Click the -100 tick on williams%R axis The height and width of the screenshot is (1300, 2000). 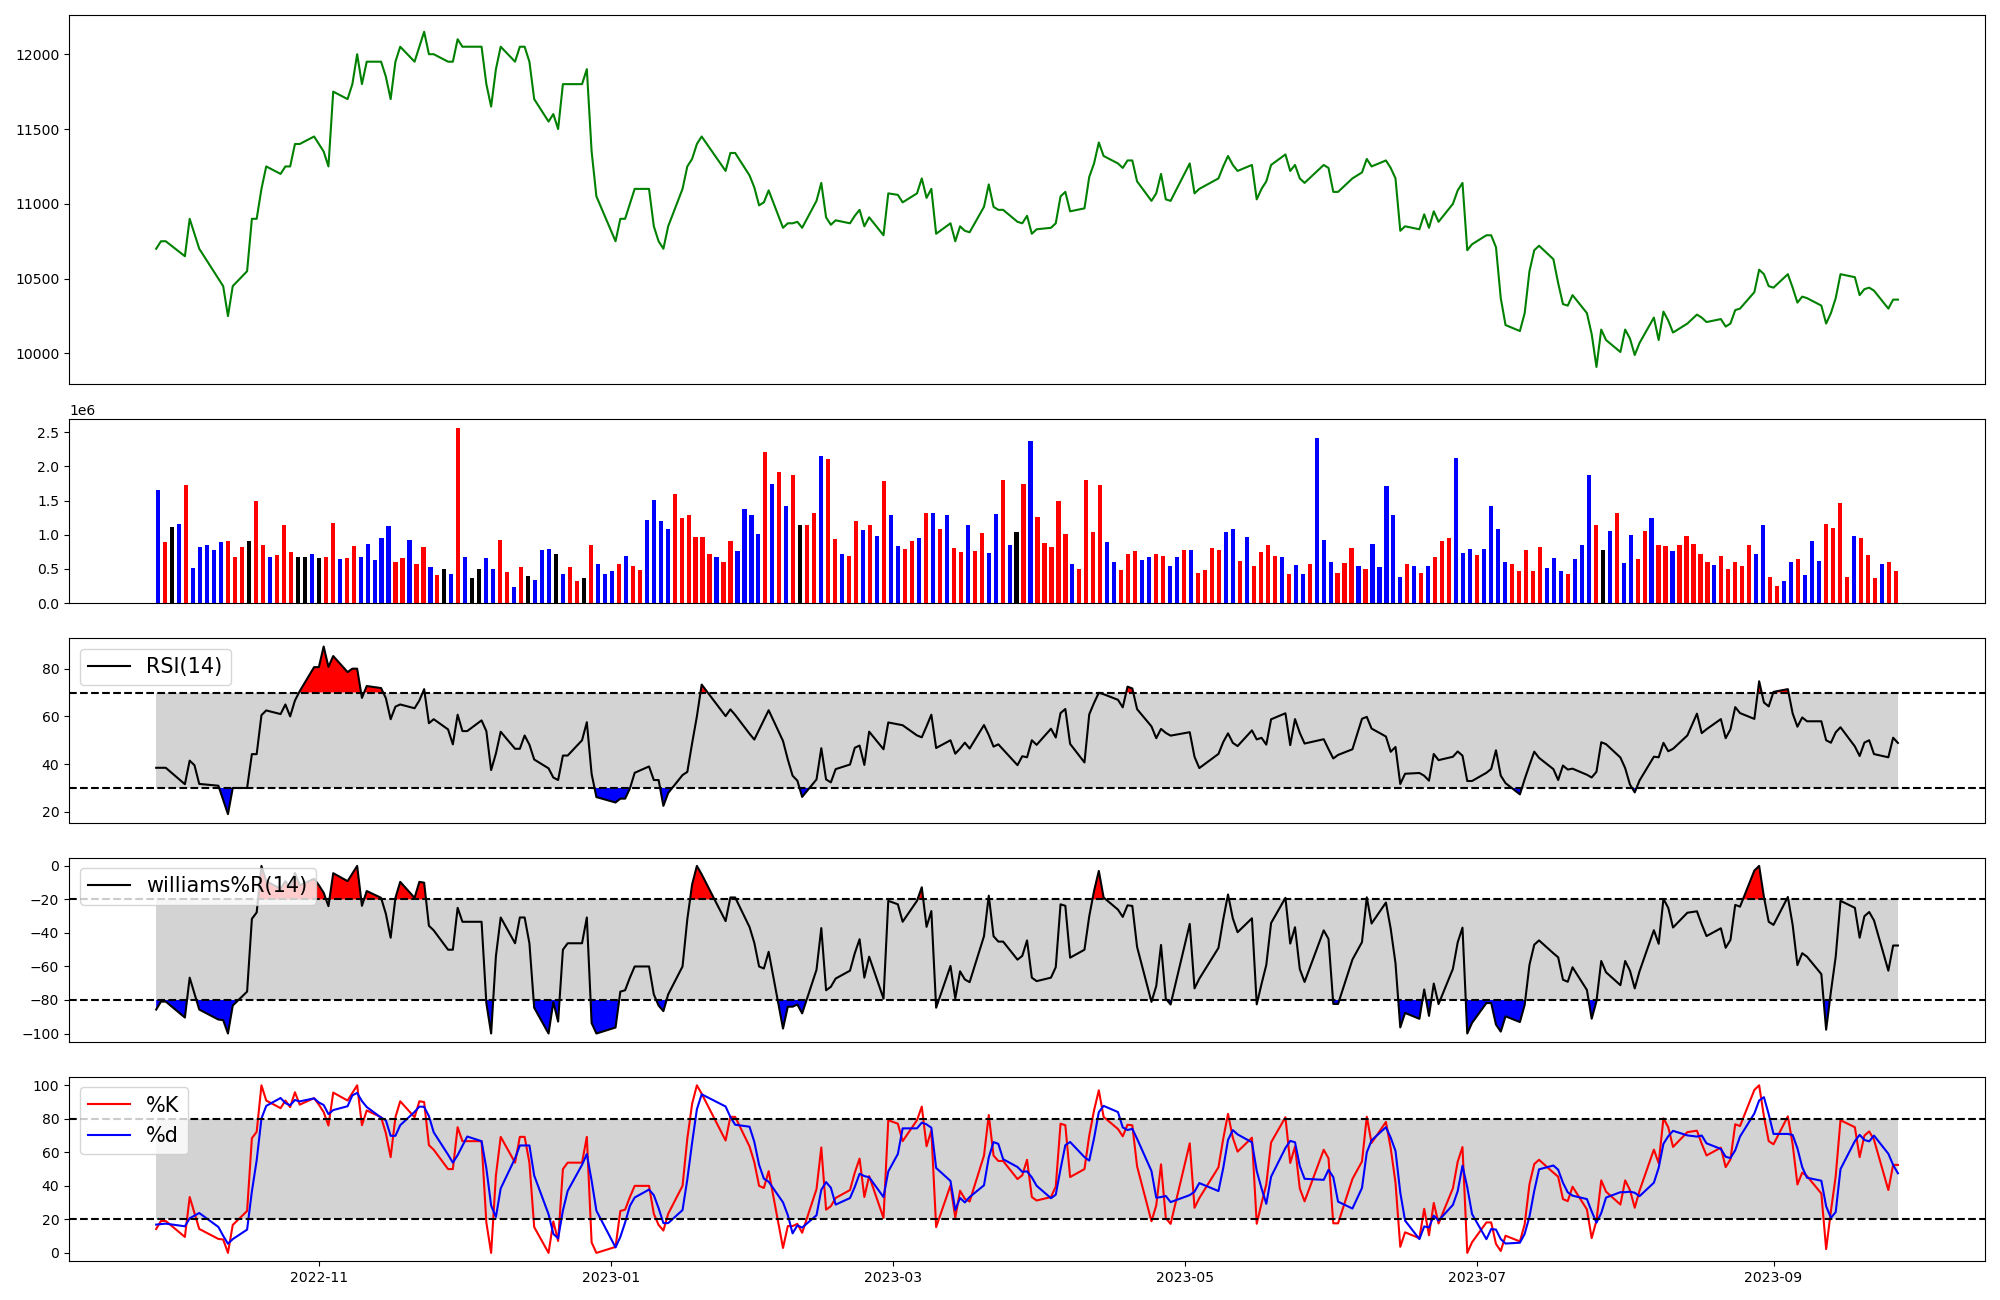pos(42,1034)
